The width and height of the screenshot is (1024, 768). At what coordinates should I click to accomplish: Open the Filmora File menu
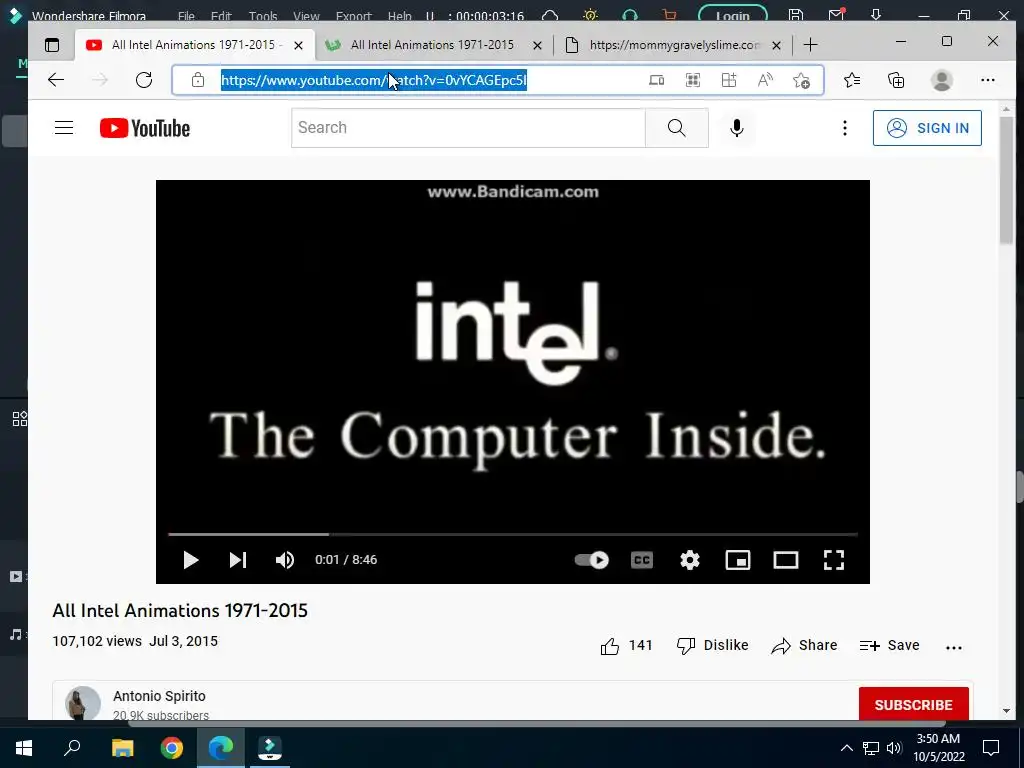pos(186,16)
